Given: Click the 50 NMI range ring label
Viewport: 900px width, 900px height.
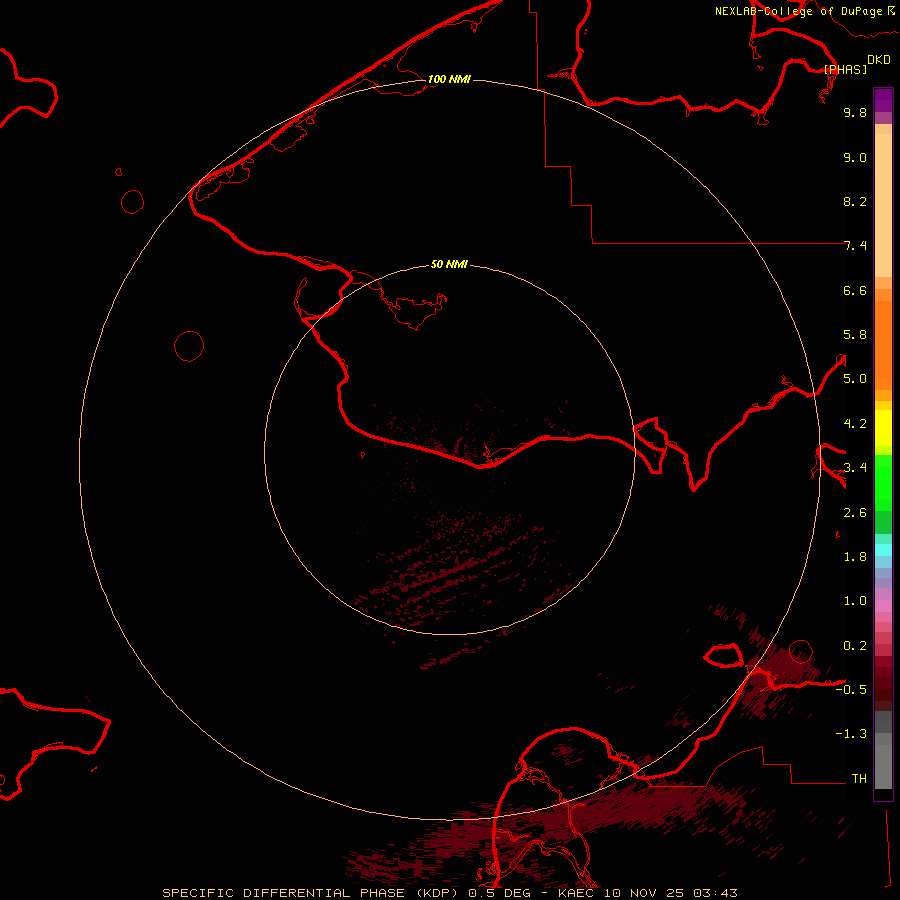Looking at the screenshot, I should click(449, 264).
